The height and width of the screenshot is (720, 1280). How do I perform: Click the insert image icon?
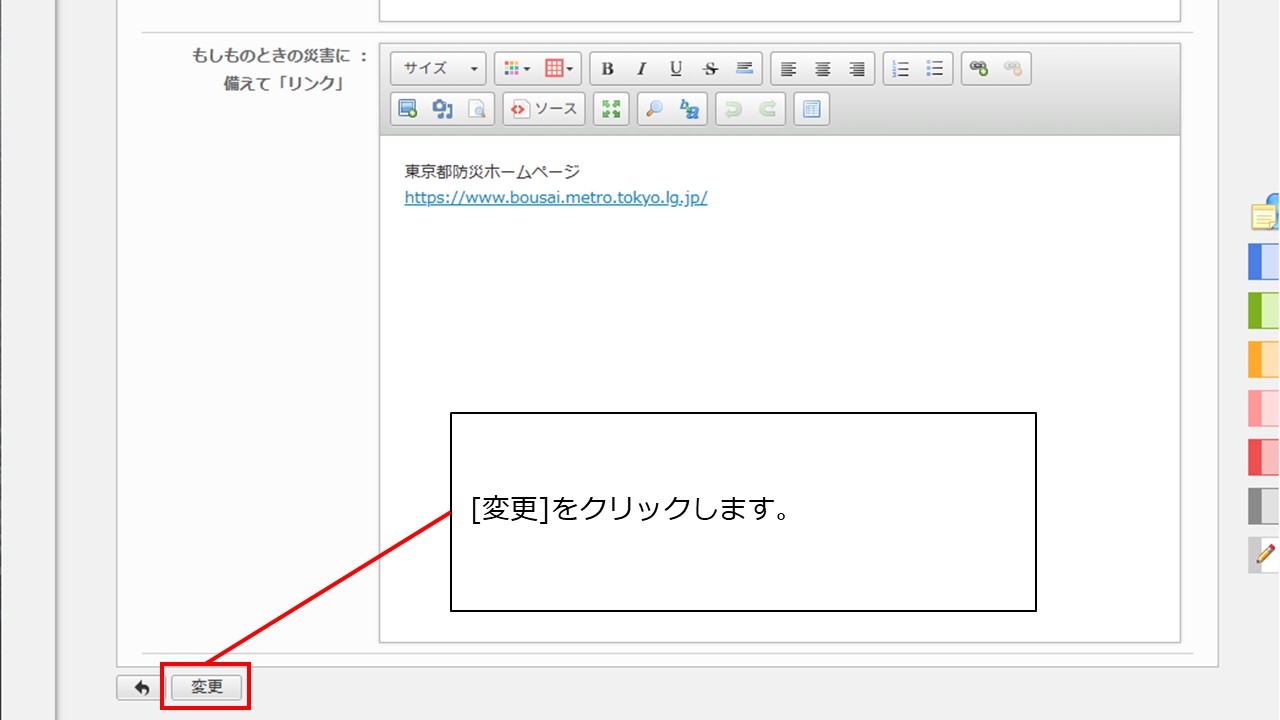(x=408, y=109)
